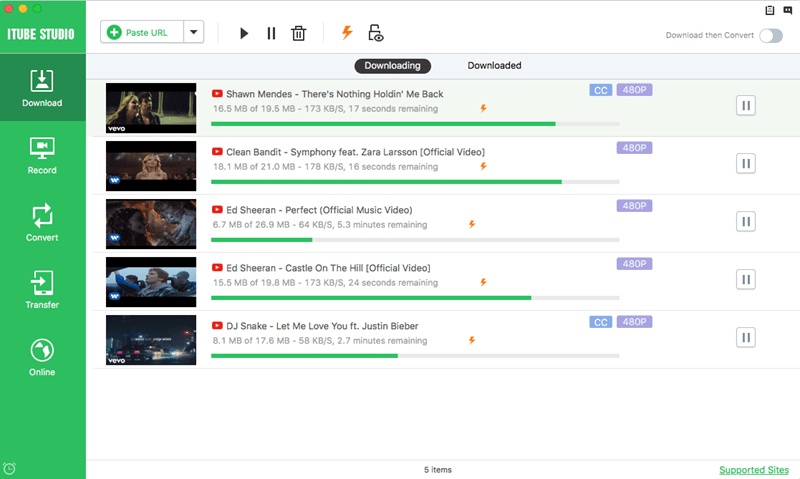This screenshot has height=479, width=800.
Task: Open the Convert section in sidebar
Action: coord(42,223)
